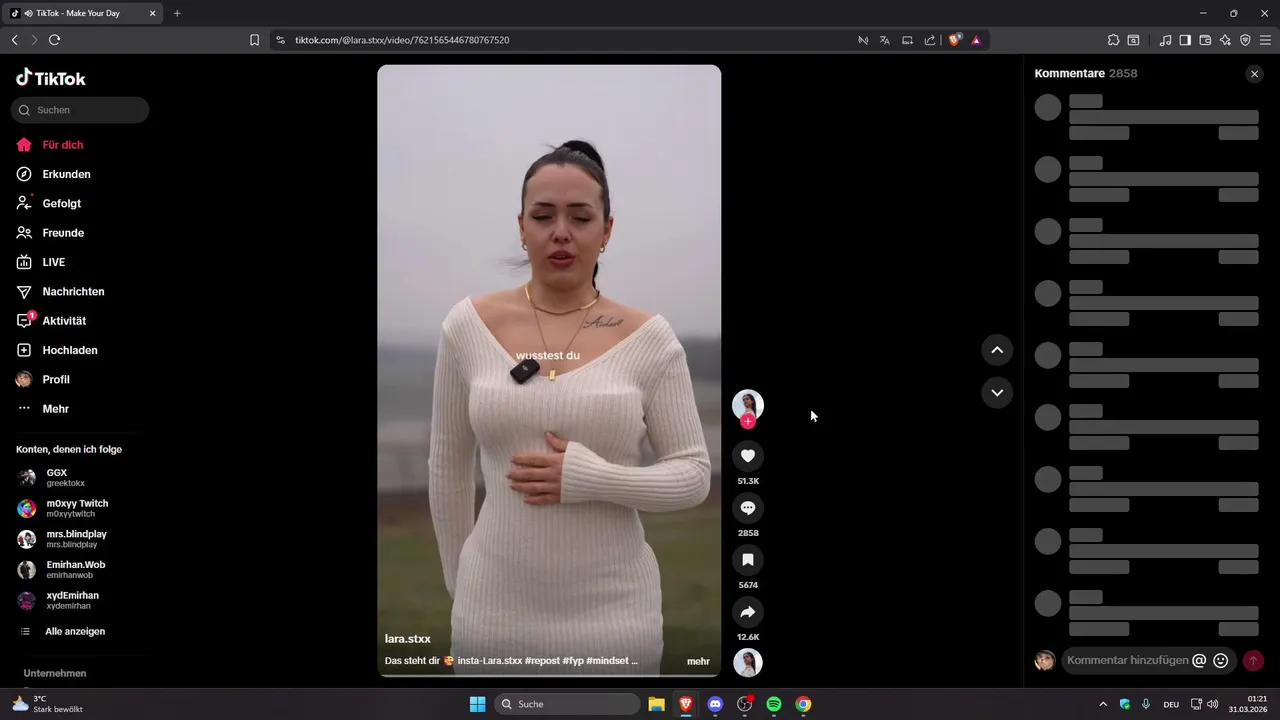Open the Erkunden page
The height and width of the screenshot is (720, 1280).
point(54,174)
